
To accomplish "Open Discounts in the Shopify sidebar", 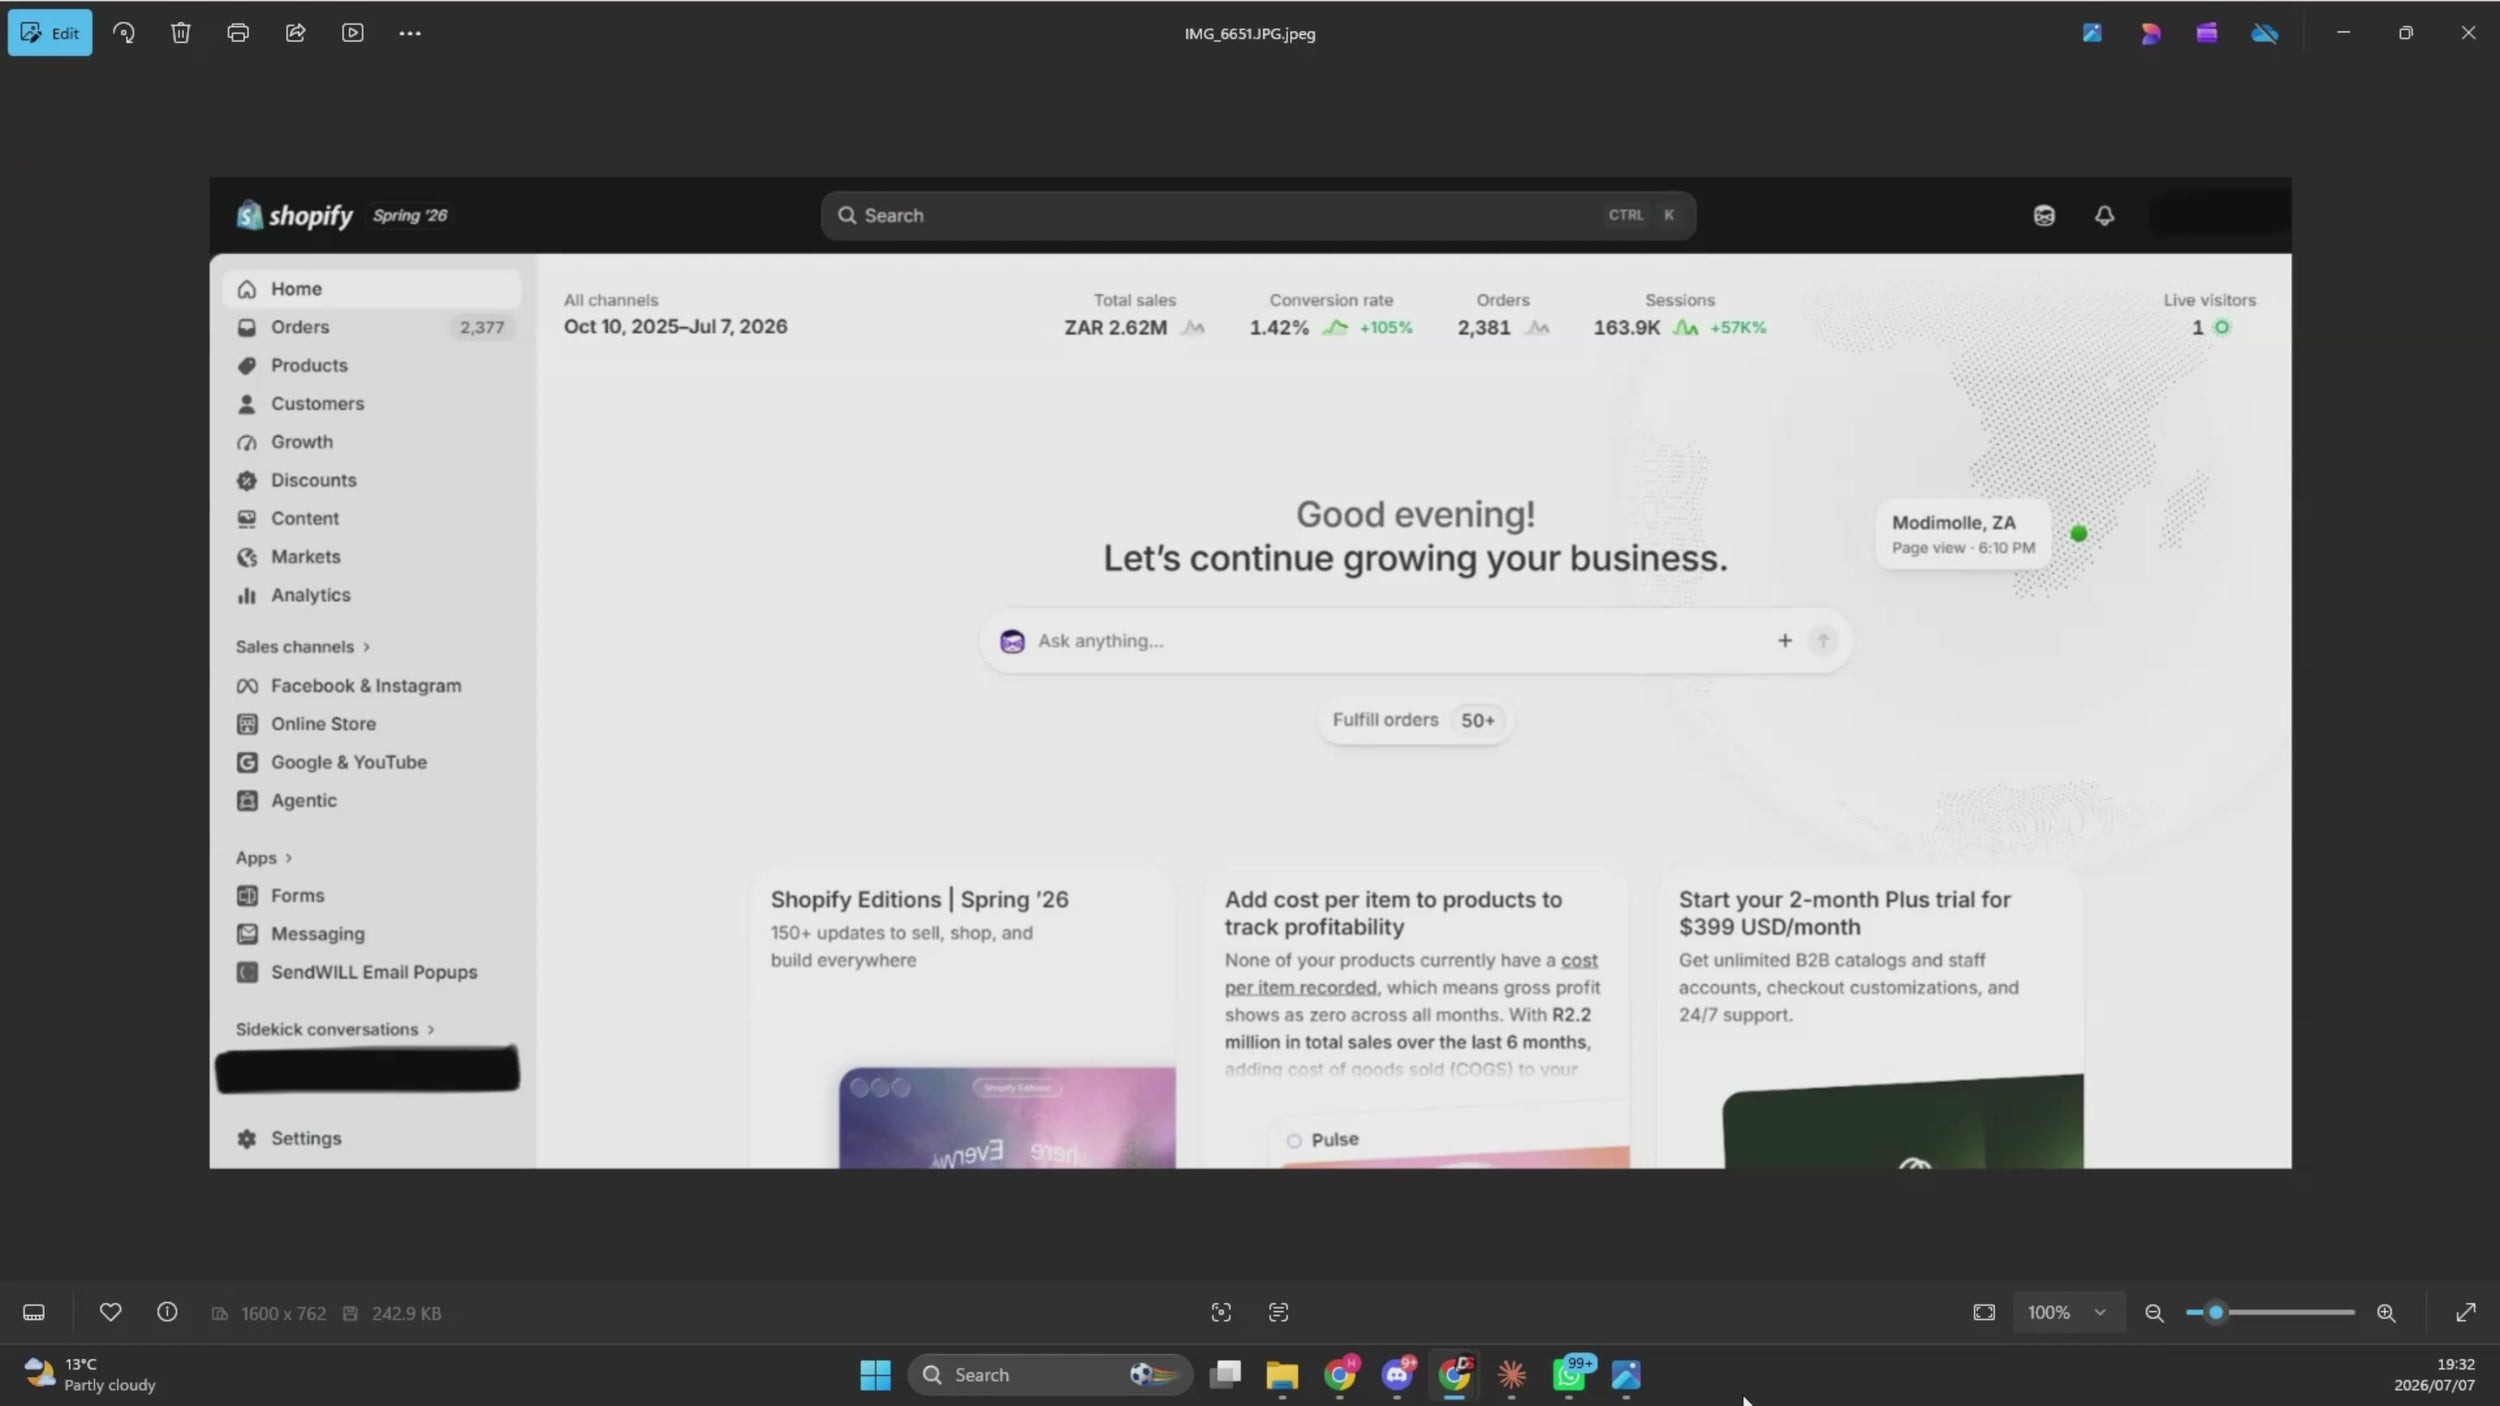I will 371,480.
